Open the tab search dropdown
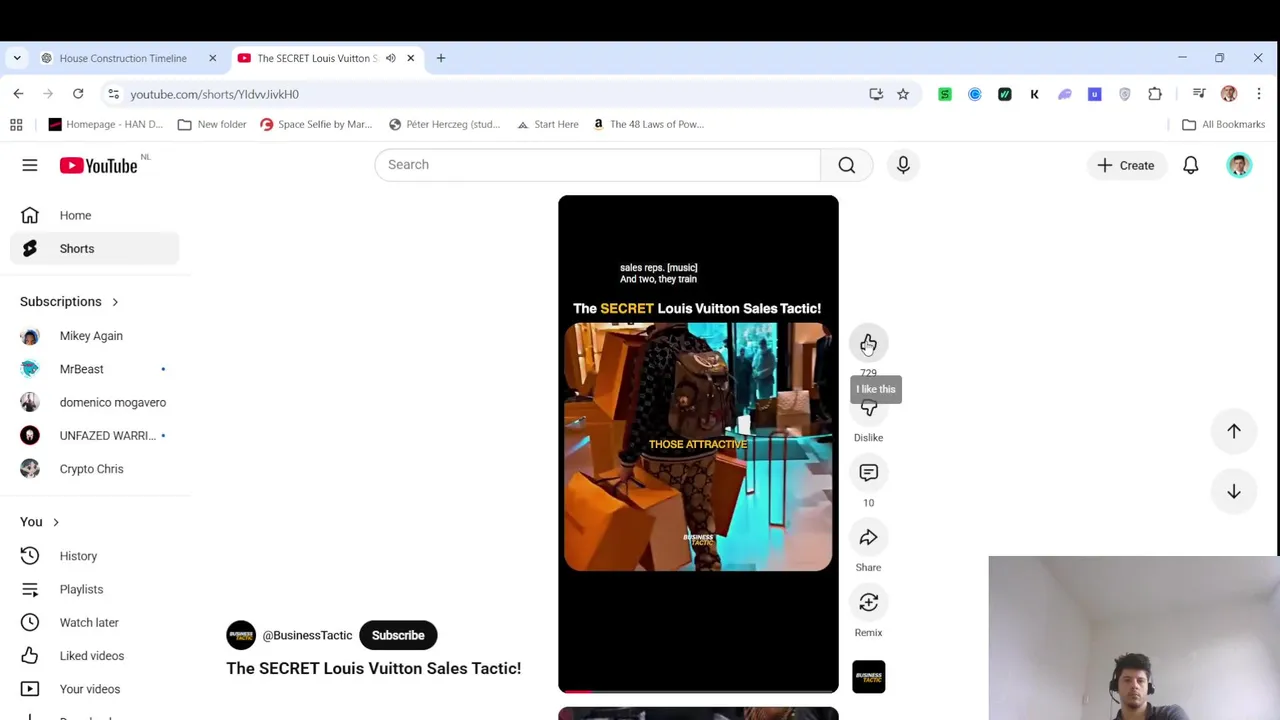The width and height of the screenshot is (1280, 720). [x=17, y=58]
